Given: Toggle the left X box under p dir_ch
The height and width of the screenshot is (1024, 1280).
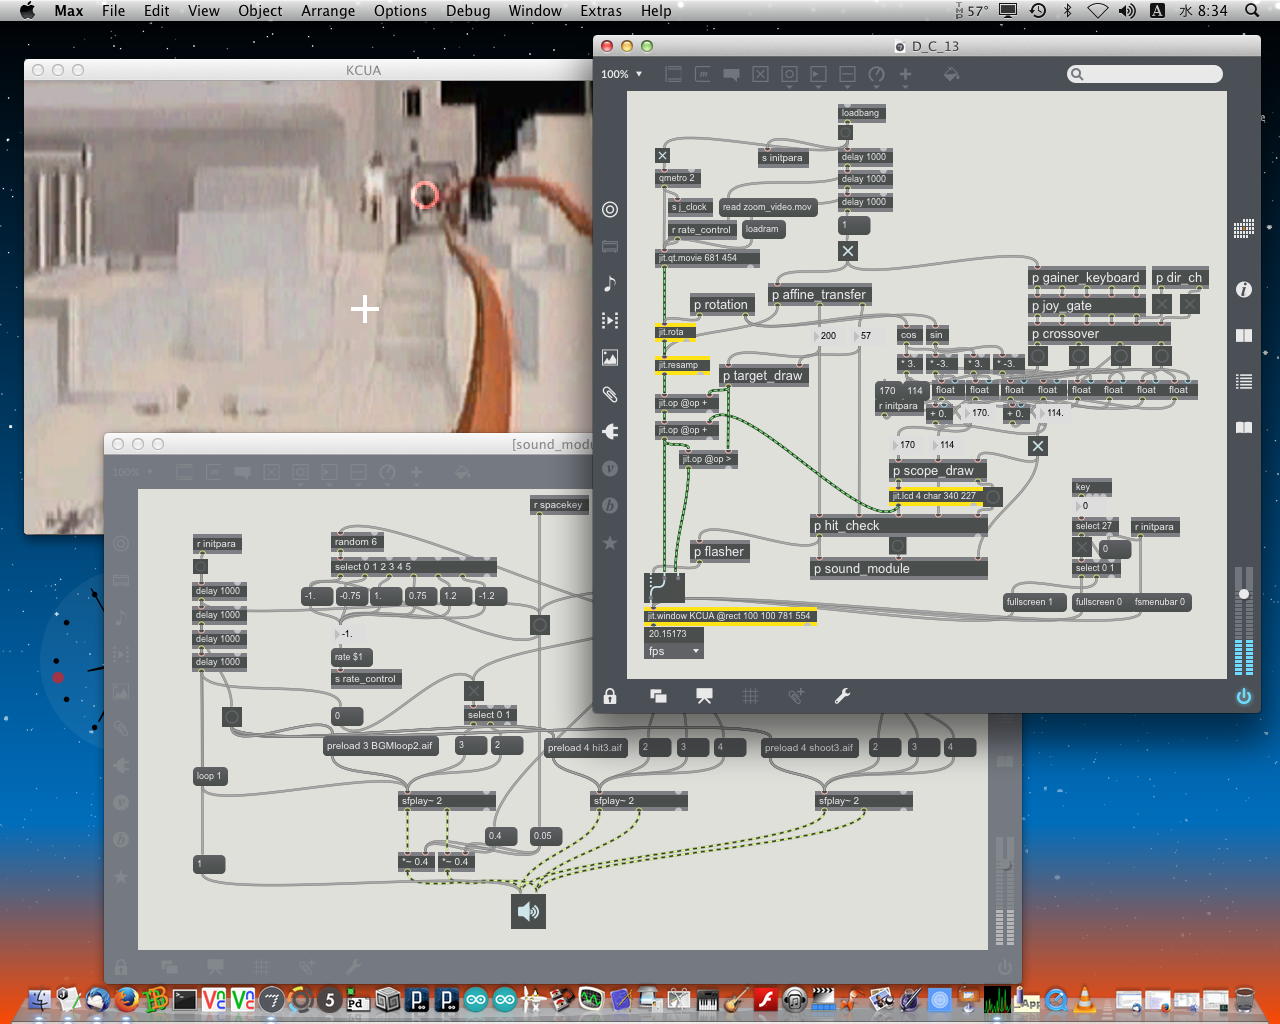Looking at the screenshot, I should pos(1162,304).
